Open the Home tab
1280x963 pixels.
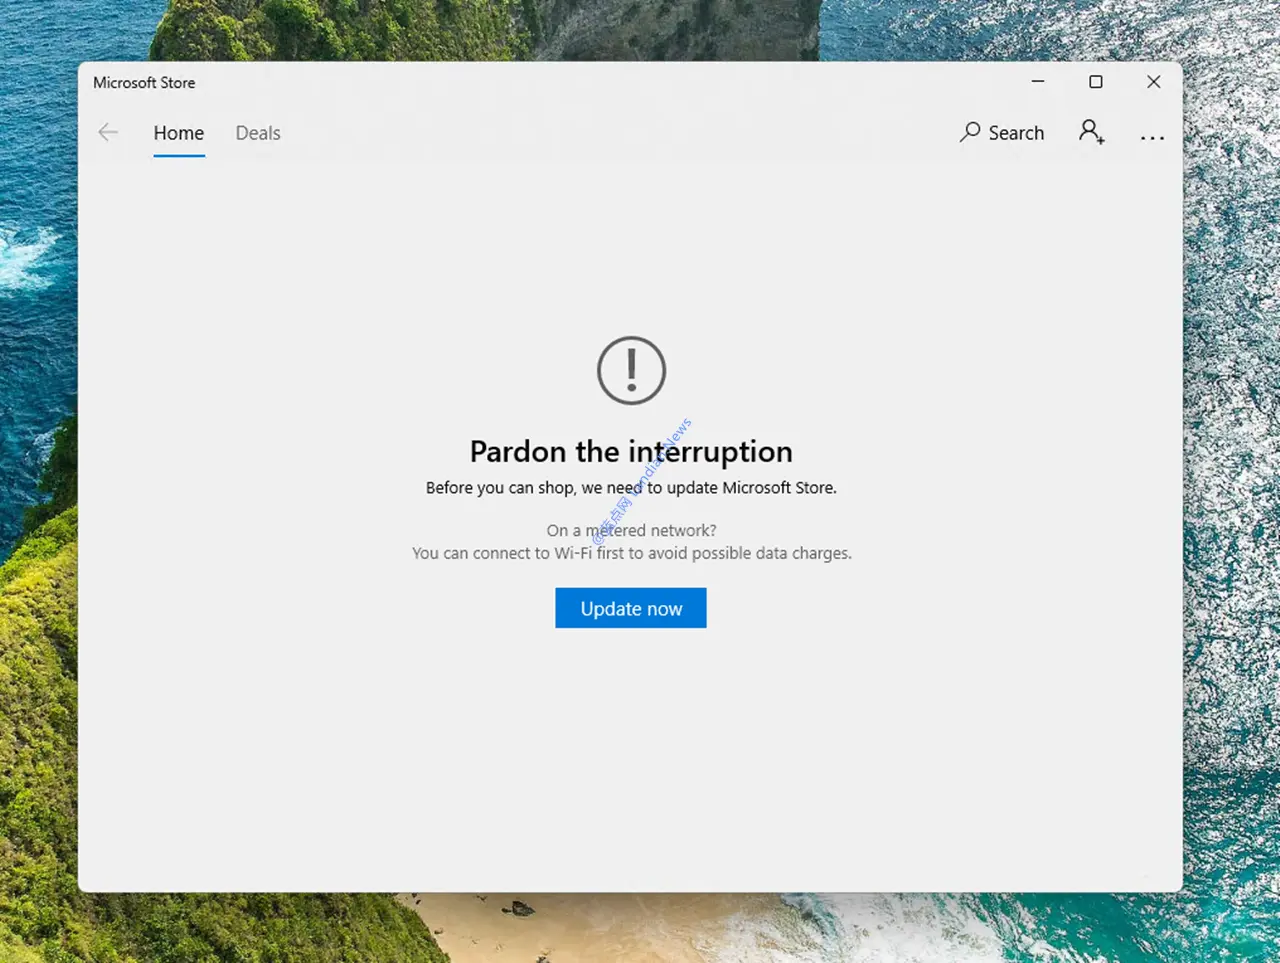179,133
